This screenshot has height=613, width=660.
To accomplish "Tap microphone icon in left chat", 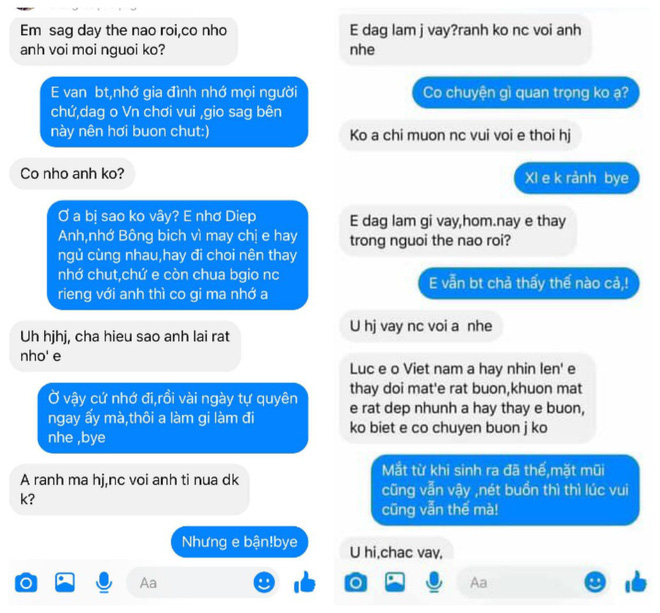I will pyautogui.click(x=104, y=583).
